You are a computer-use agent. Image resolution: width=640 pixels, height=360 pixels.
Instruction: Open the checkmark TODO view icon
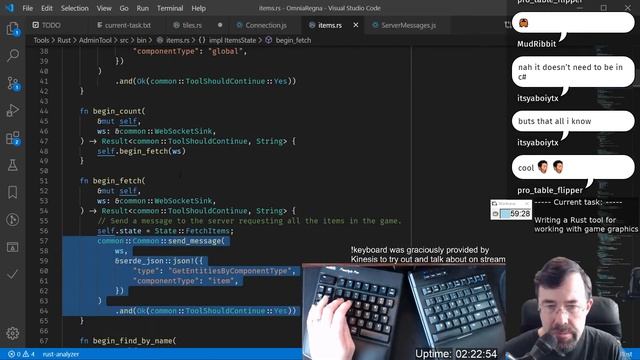(x=13, y=274)
